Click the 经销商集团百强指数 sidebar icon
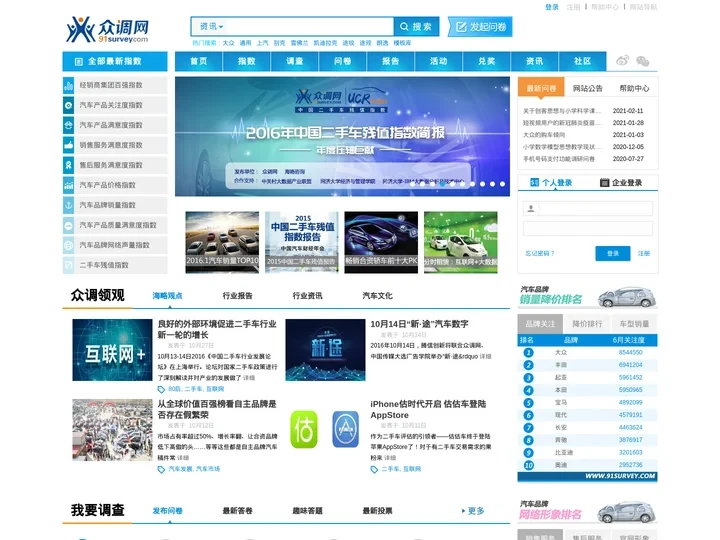Screen dimensions: 720x540 tap(68, 85)
